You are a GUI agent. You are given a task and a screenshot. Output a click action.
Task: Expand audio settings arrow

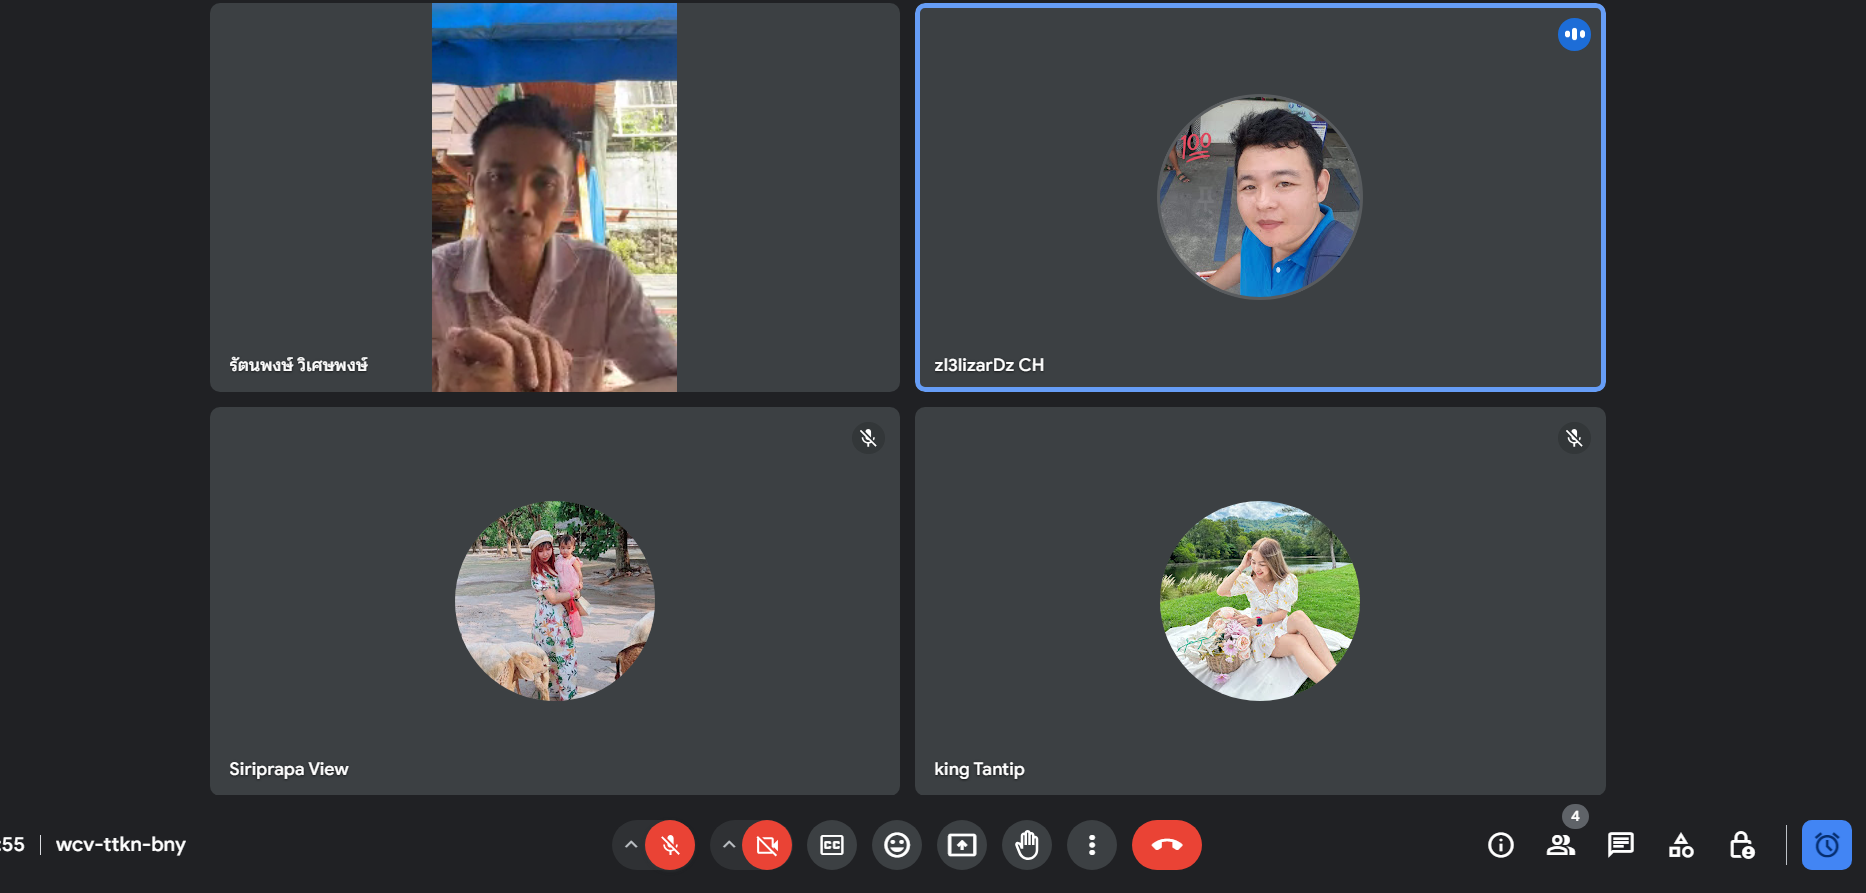tap(630, 846)
